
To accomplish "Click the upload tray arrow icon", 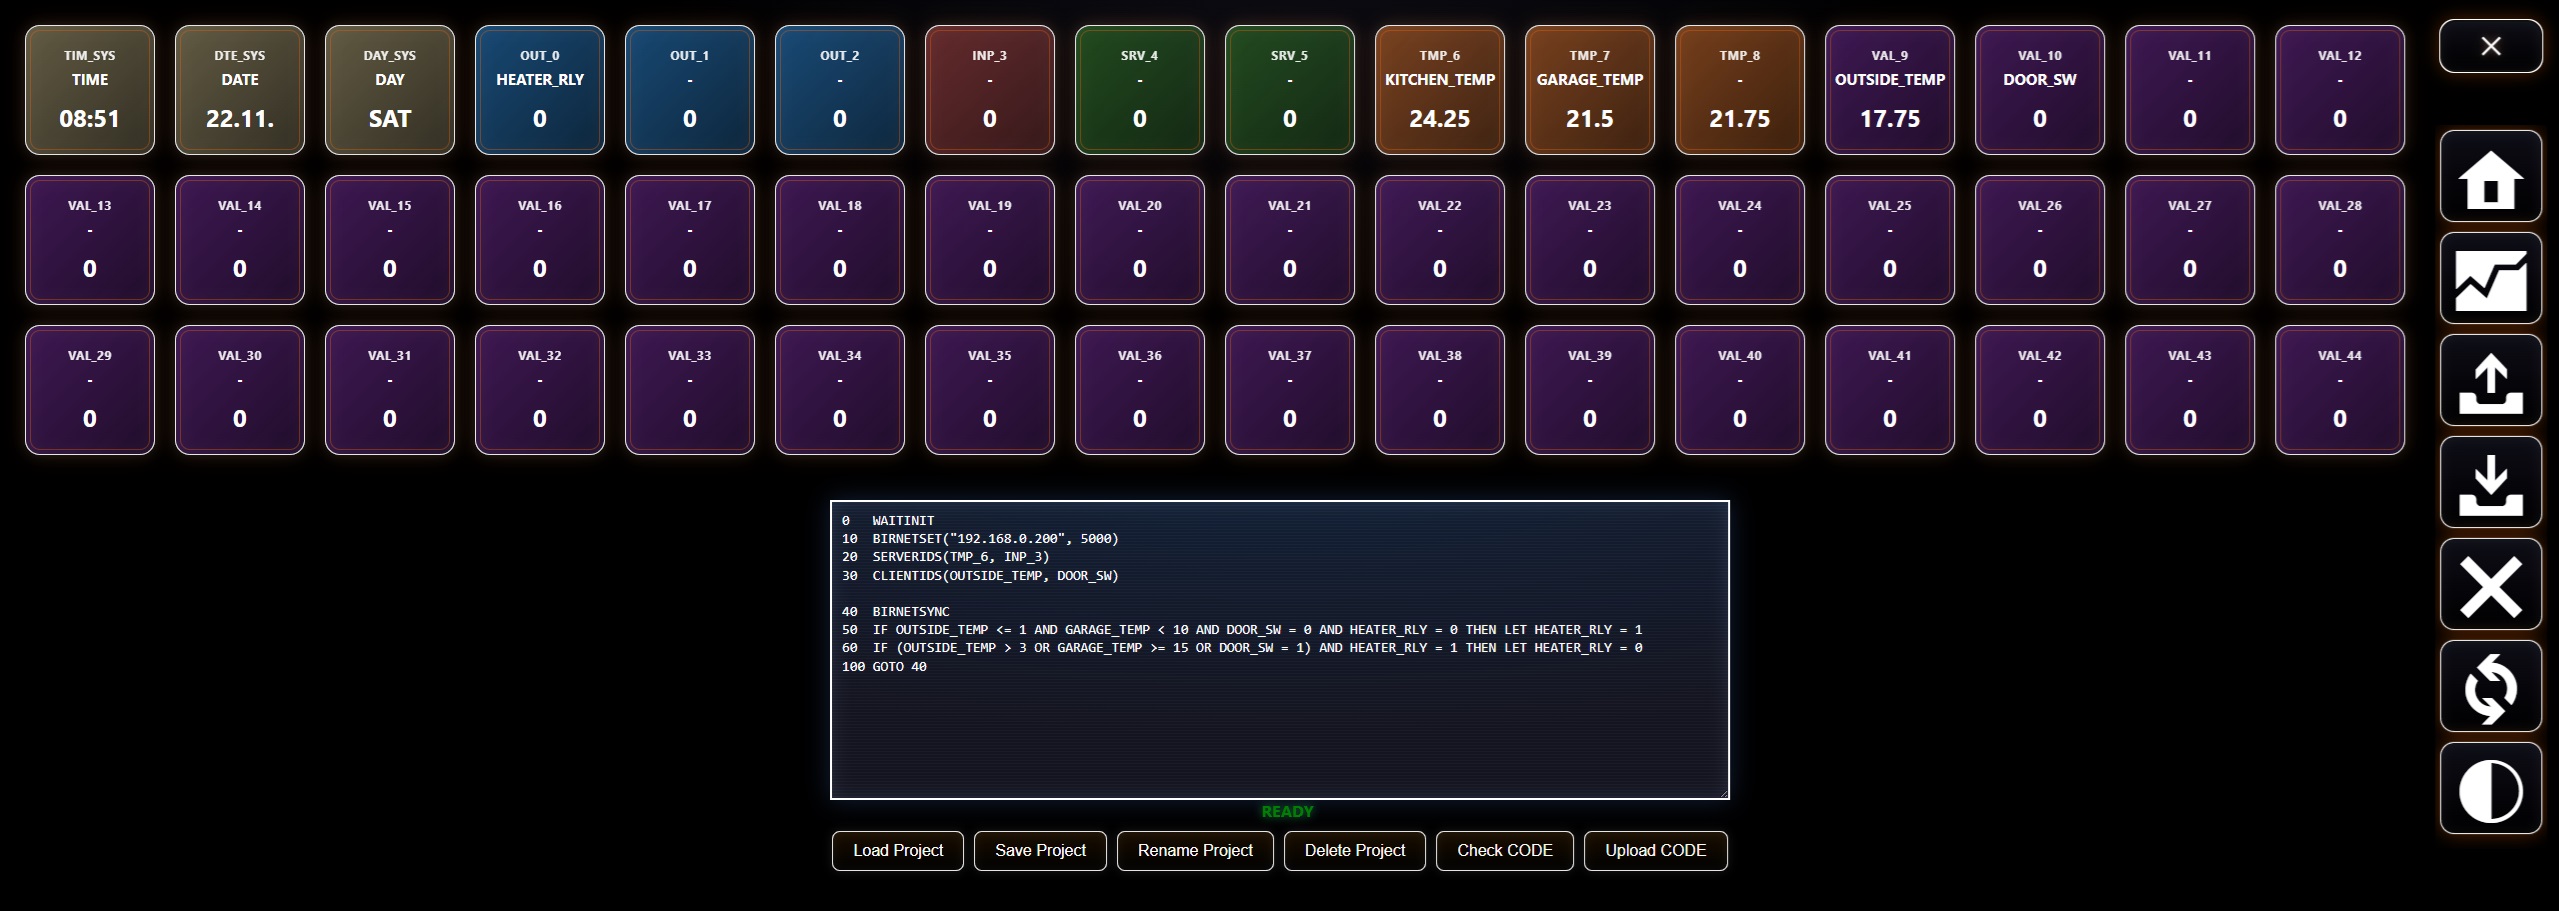I will pos(2490,381).
